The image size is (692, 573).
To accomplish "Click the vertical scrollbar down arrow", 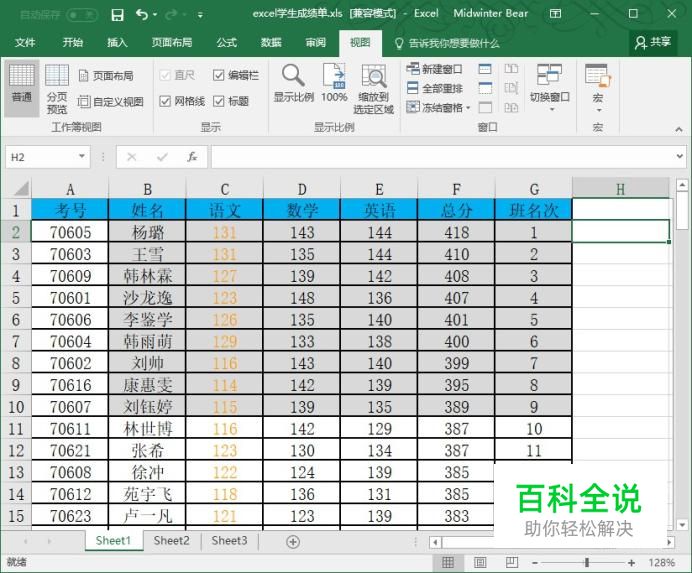I will 682,524.
